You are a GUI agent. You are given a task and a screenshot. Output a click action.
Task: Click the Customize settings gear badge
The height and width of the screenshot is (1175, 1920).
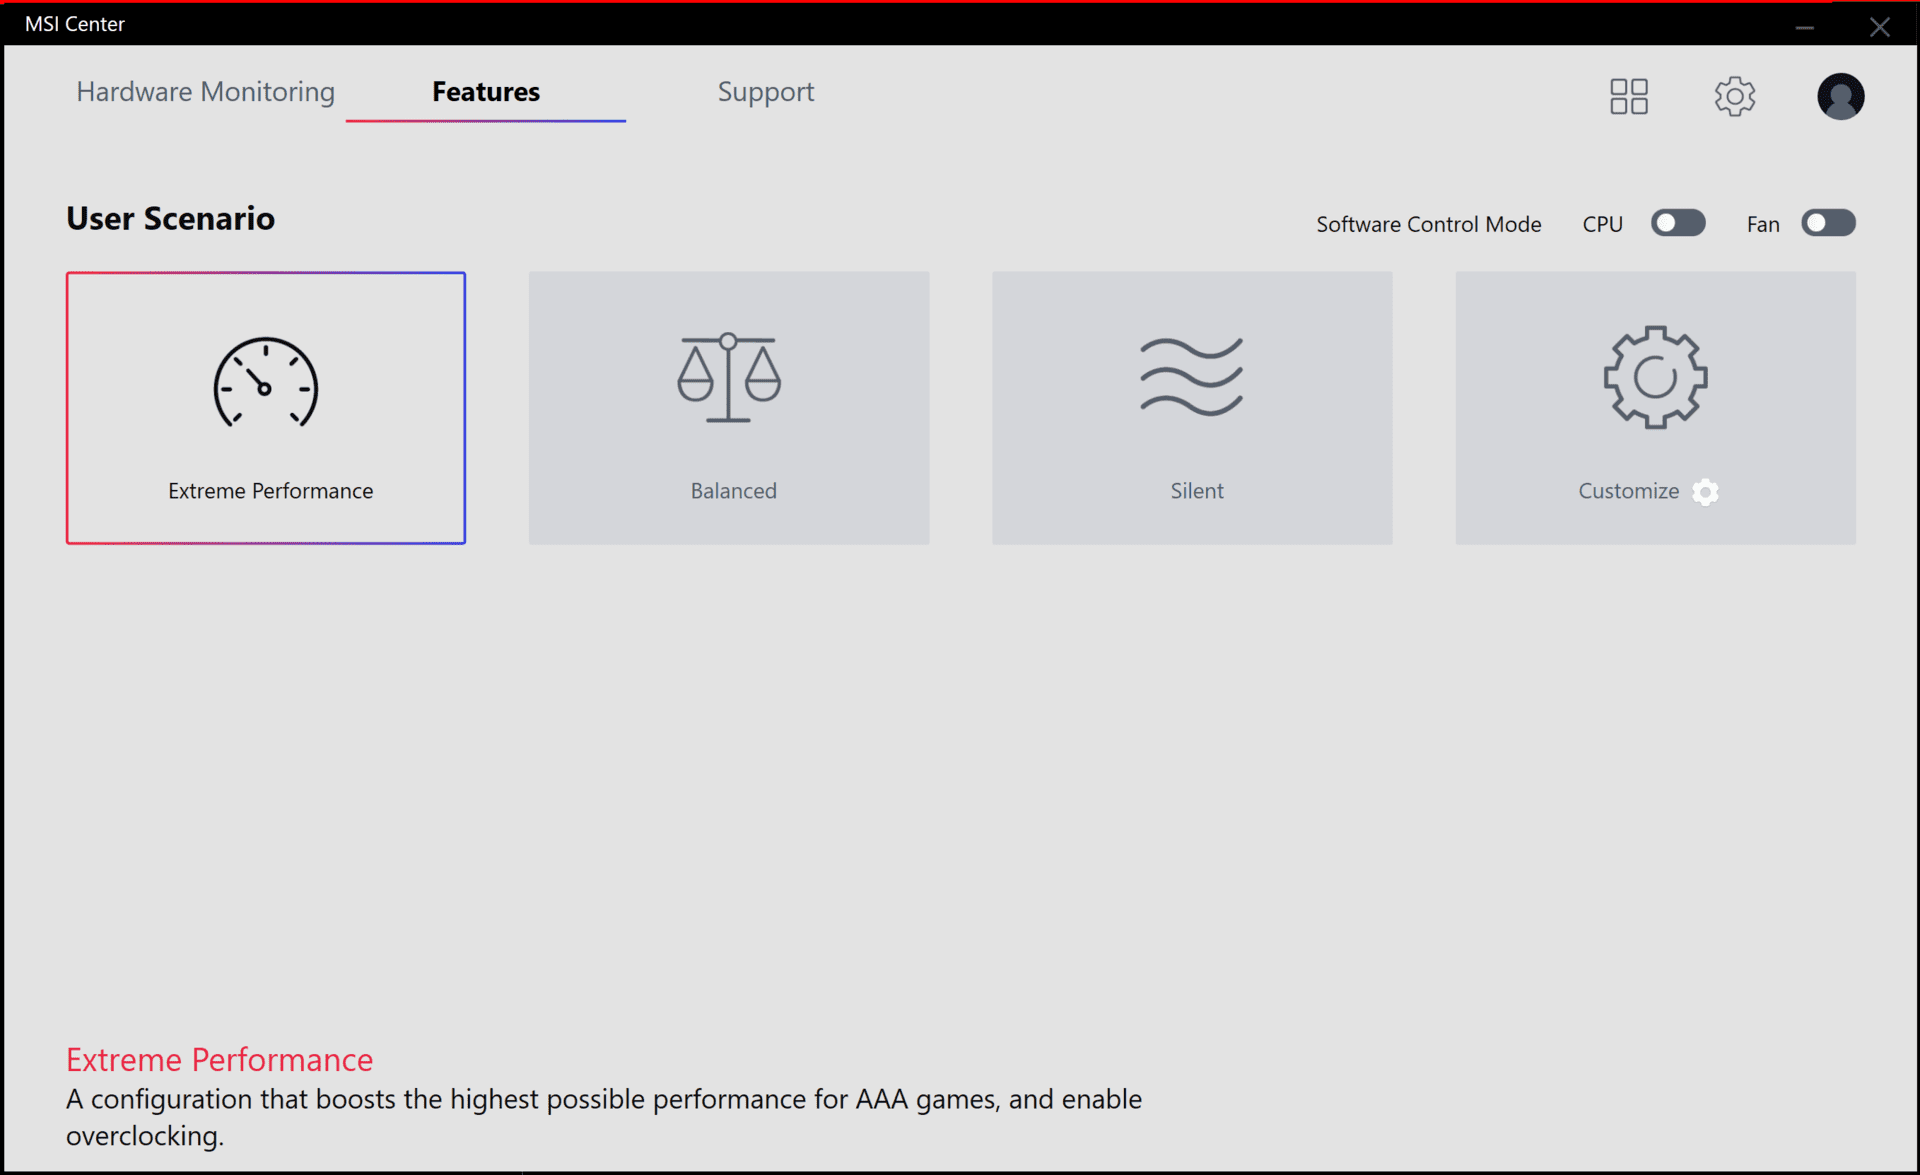click(1706, 491)
